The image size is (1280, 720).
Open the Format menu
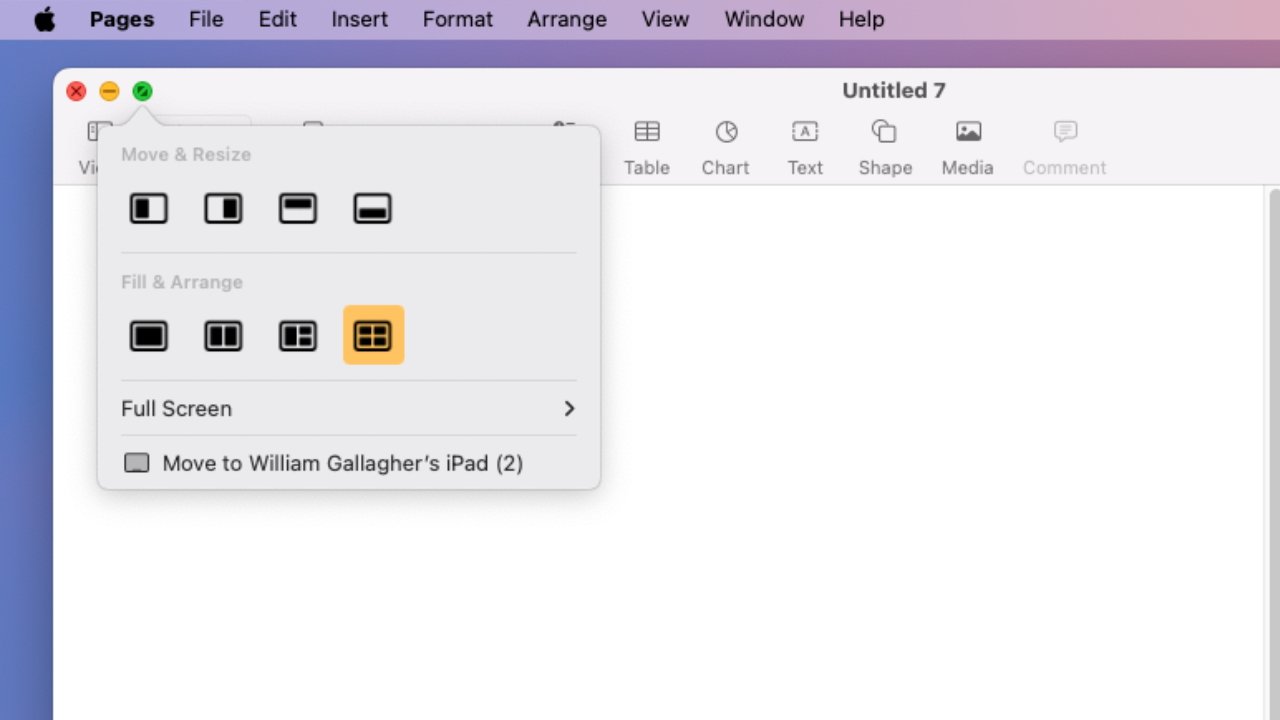coord(458,19)
